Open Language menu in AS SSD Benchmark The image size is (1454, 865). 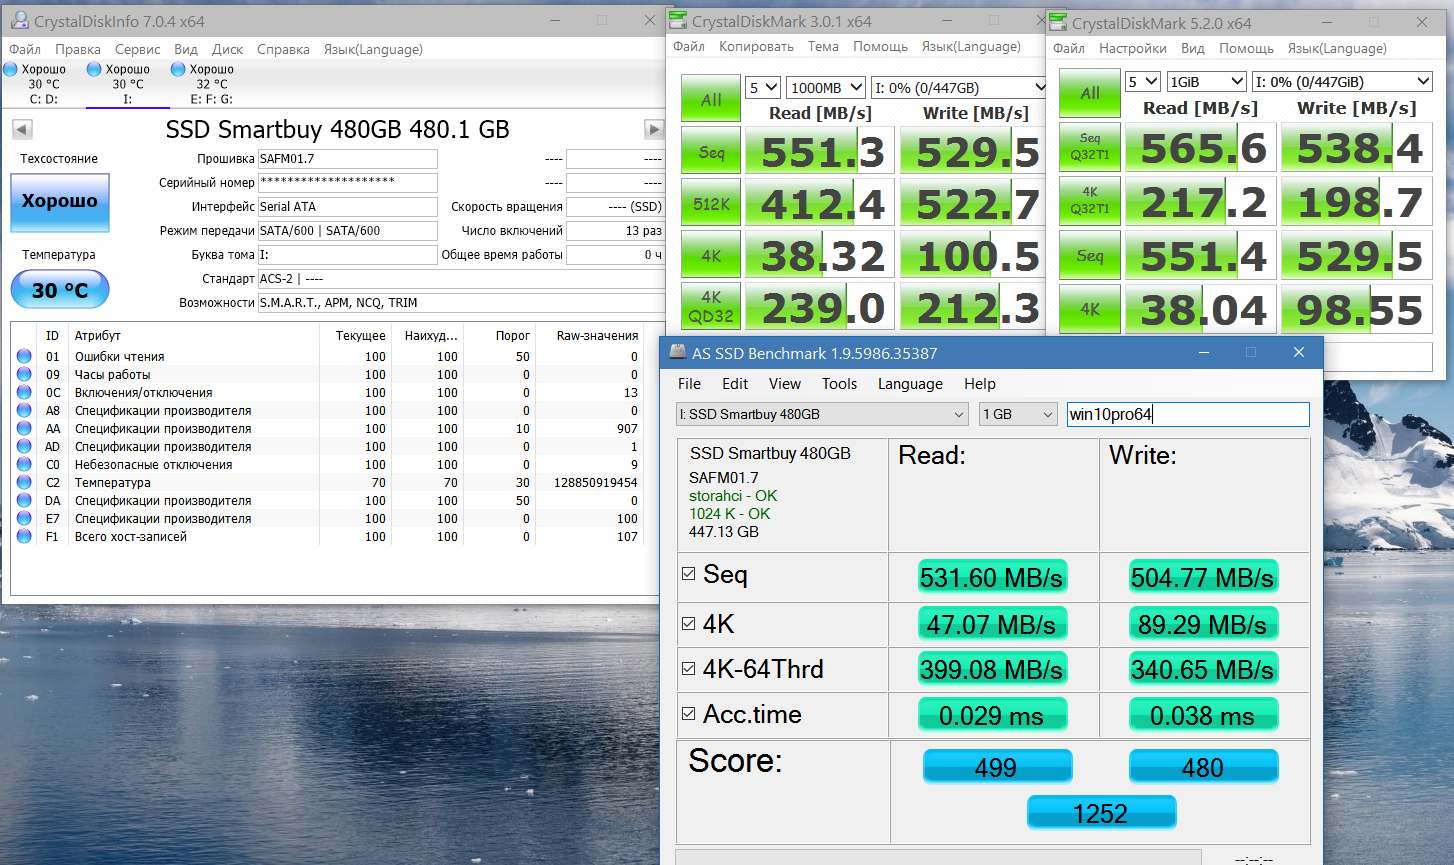click(x=910, y=384)
